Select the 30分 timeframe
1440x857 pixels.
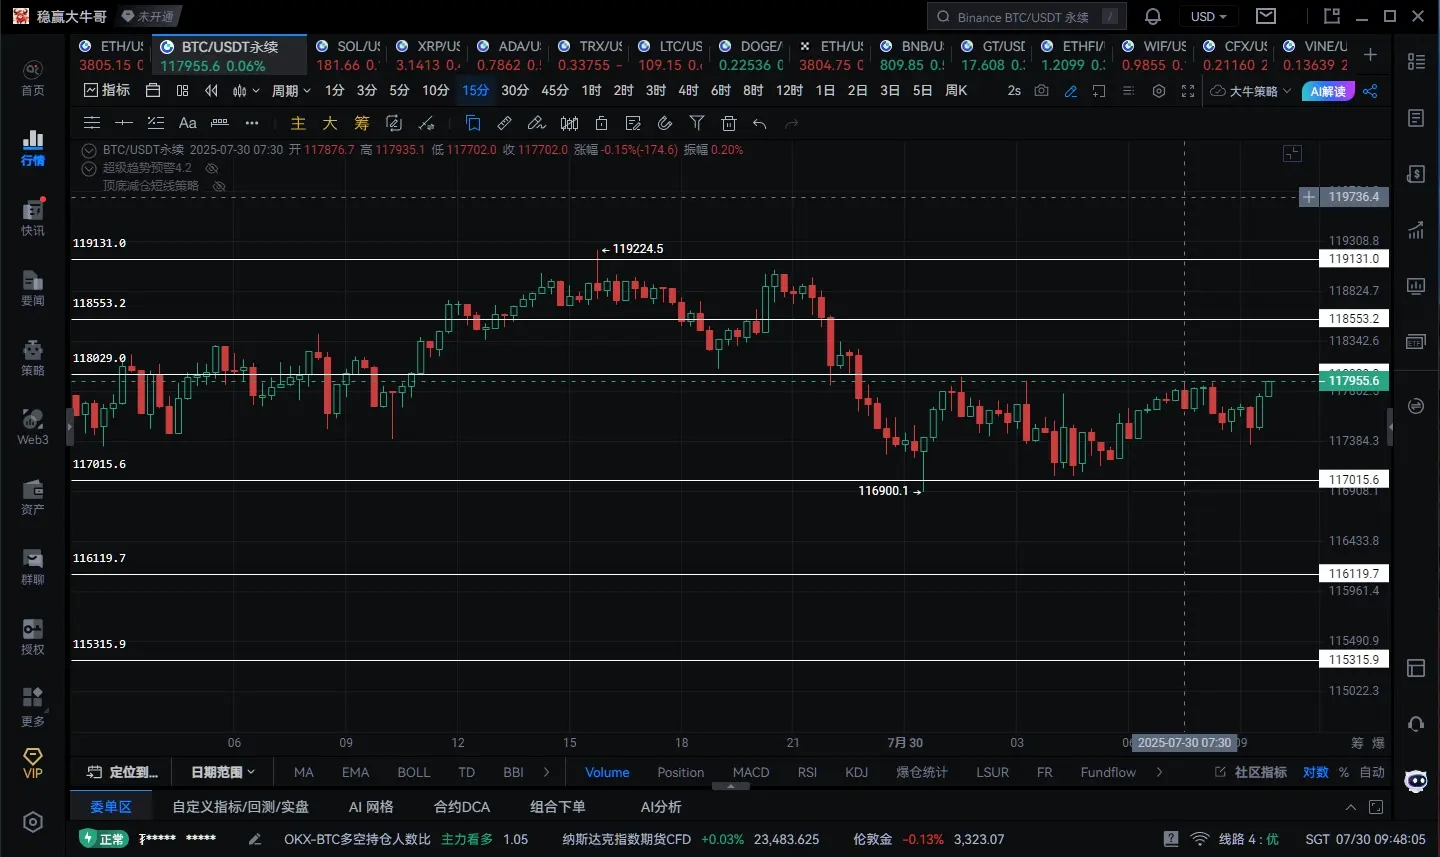[x=515, y=91]
